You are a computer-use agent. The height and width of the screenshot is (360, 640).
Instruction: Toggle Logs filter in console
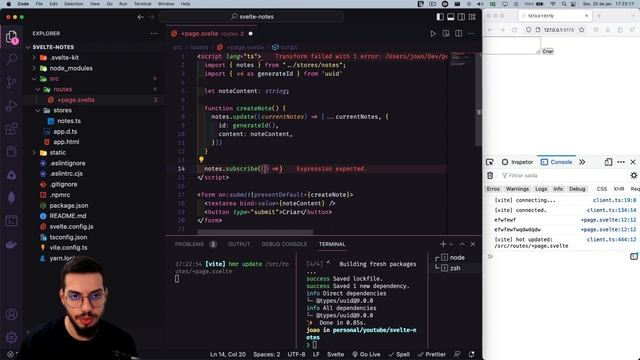(541, 189)
